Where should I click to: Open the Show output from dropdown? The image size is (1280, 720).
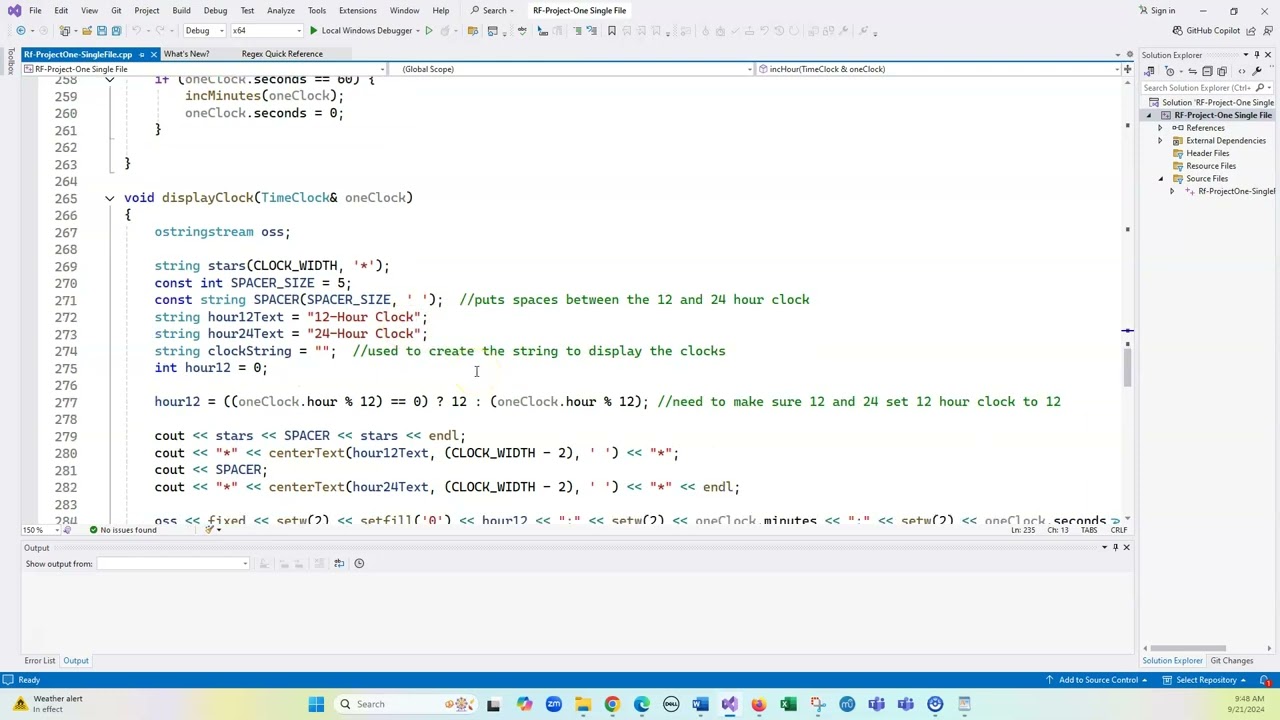point(172,564)
